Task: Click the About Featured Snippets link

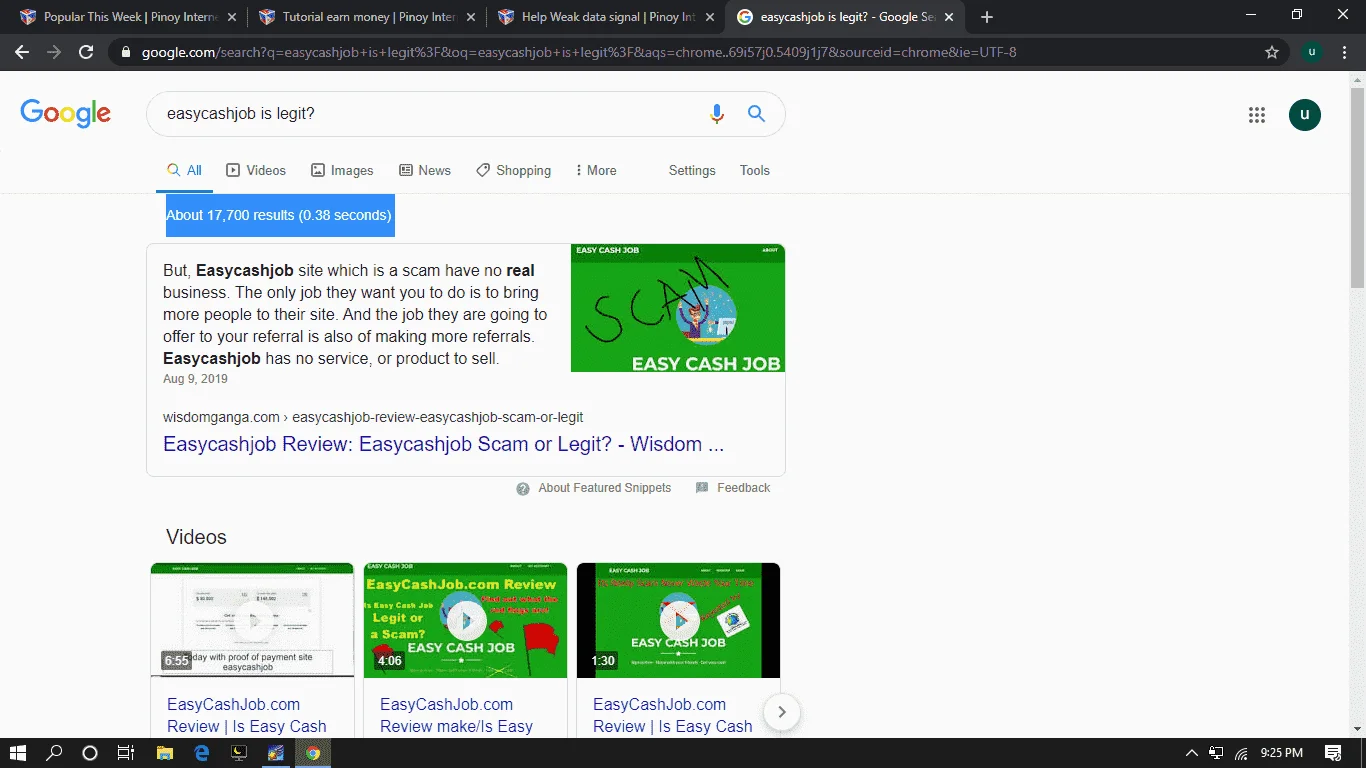Action: tap(605, 488)
